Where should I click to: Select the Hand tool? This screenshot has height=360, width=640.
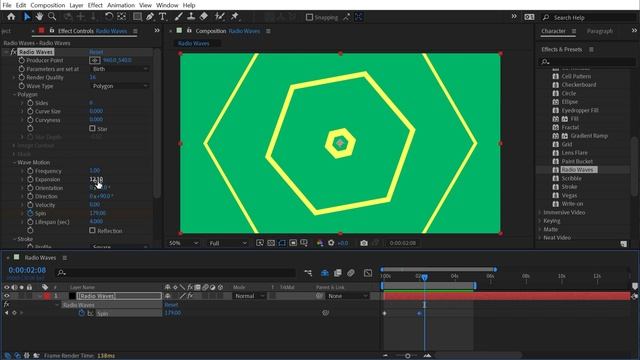[x=39, y=17]
